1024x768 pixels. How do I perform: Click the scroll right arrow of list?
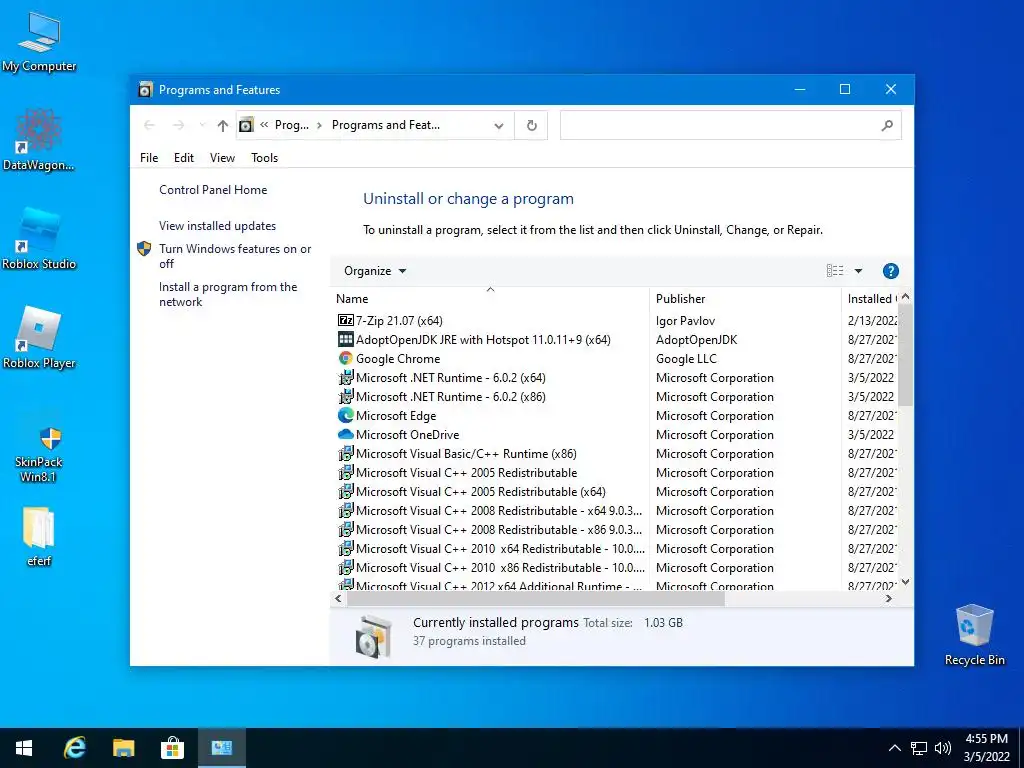(889, 599)
